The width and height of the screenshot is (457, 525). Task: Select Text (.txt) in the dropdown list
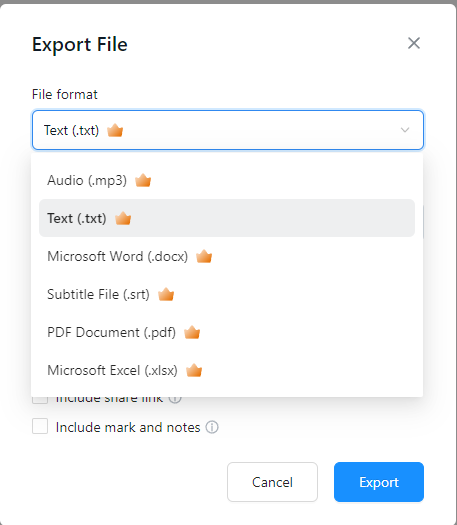(x=227, y=218)
